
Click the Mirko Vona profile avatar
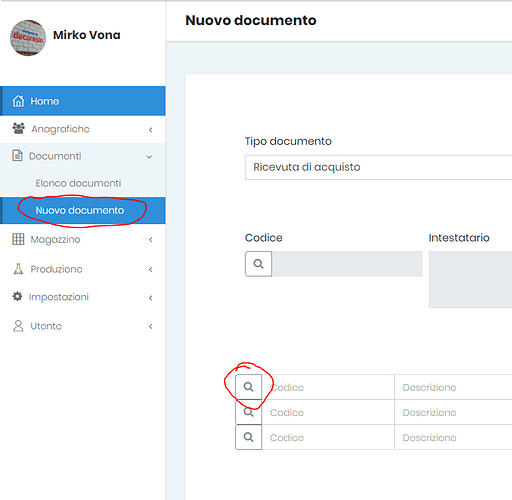pos(28,38)
